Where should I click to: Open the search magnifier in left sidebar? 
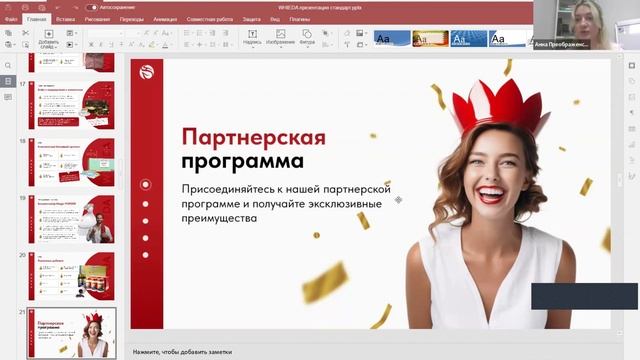pos(8,65)
